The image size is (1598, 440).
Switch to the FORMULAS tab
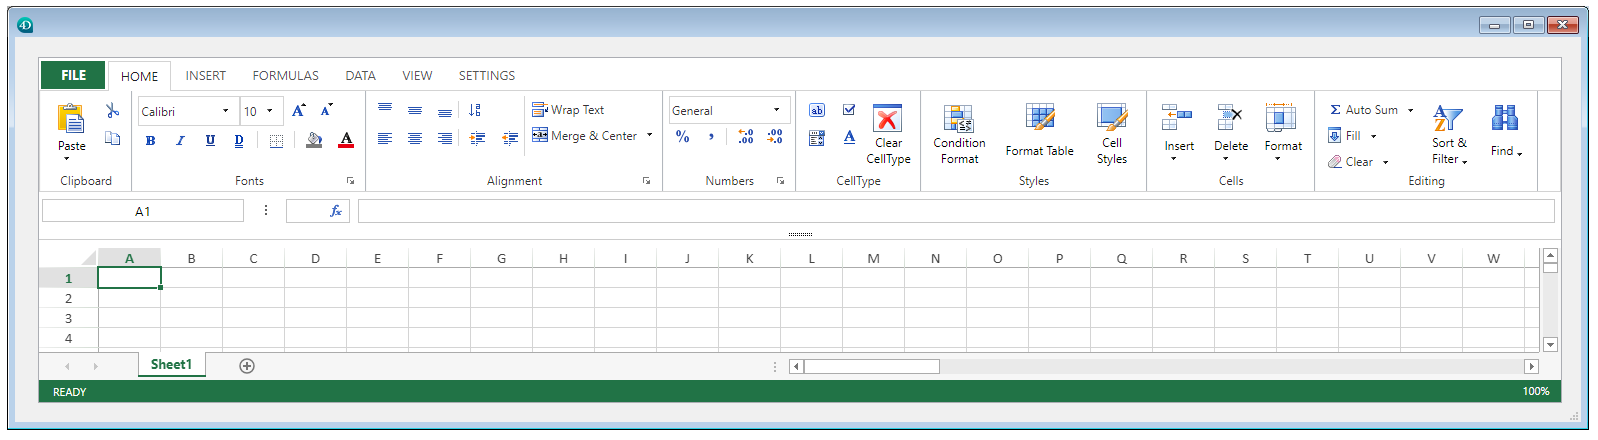pyautogui.click(x=285, y=76)
